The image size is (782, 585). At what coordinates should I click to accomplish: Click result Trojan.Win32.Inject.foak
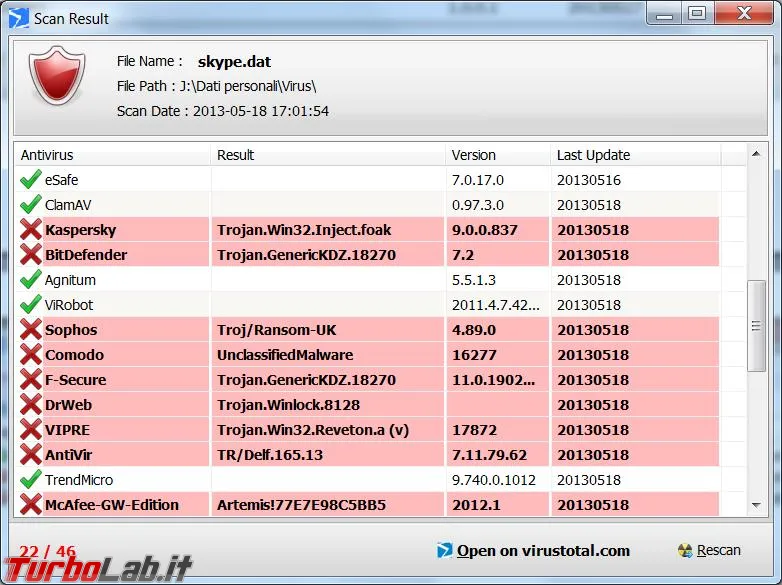pos(304,230)
